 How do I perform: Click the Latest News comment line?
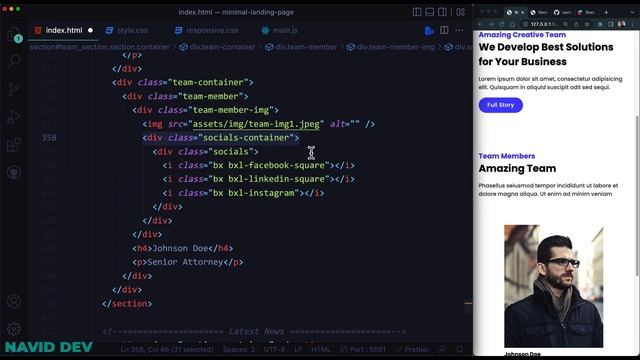pyautogui.click(x=254, y=331)
